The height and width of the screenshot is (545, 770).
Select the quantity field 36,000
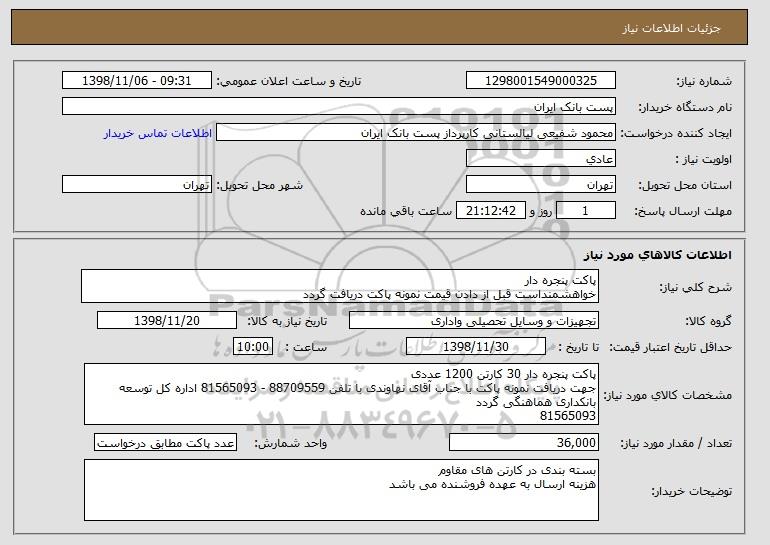click(524, 442)
